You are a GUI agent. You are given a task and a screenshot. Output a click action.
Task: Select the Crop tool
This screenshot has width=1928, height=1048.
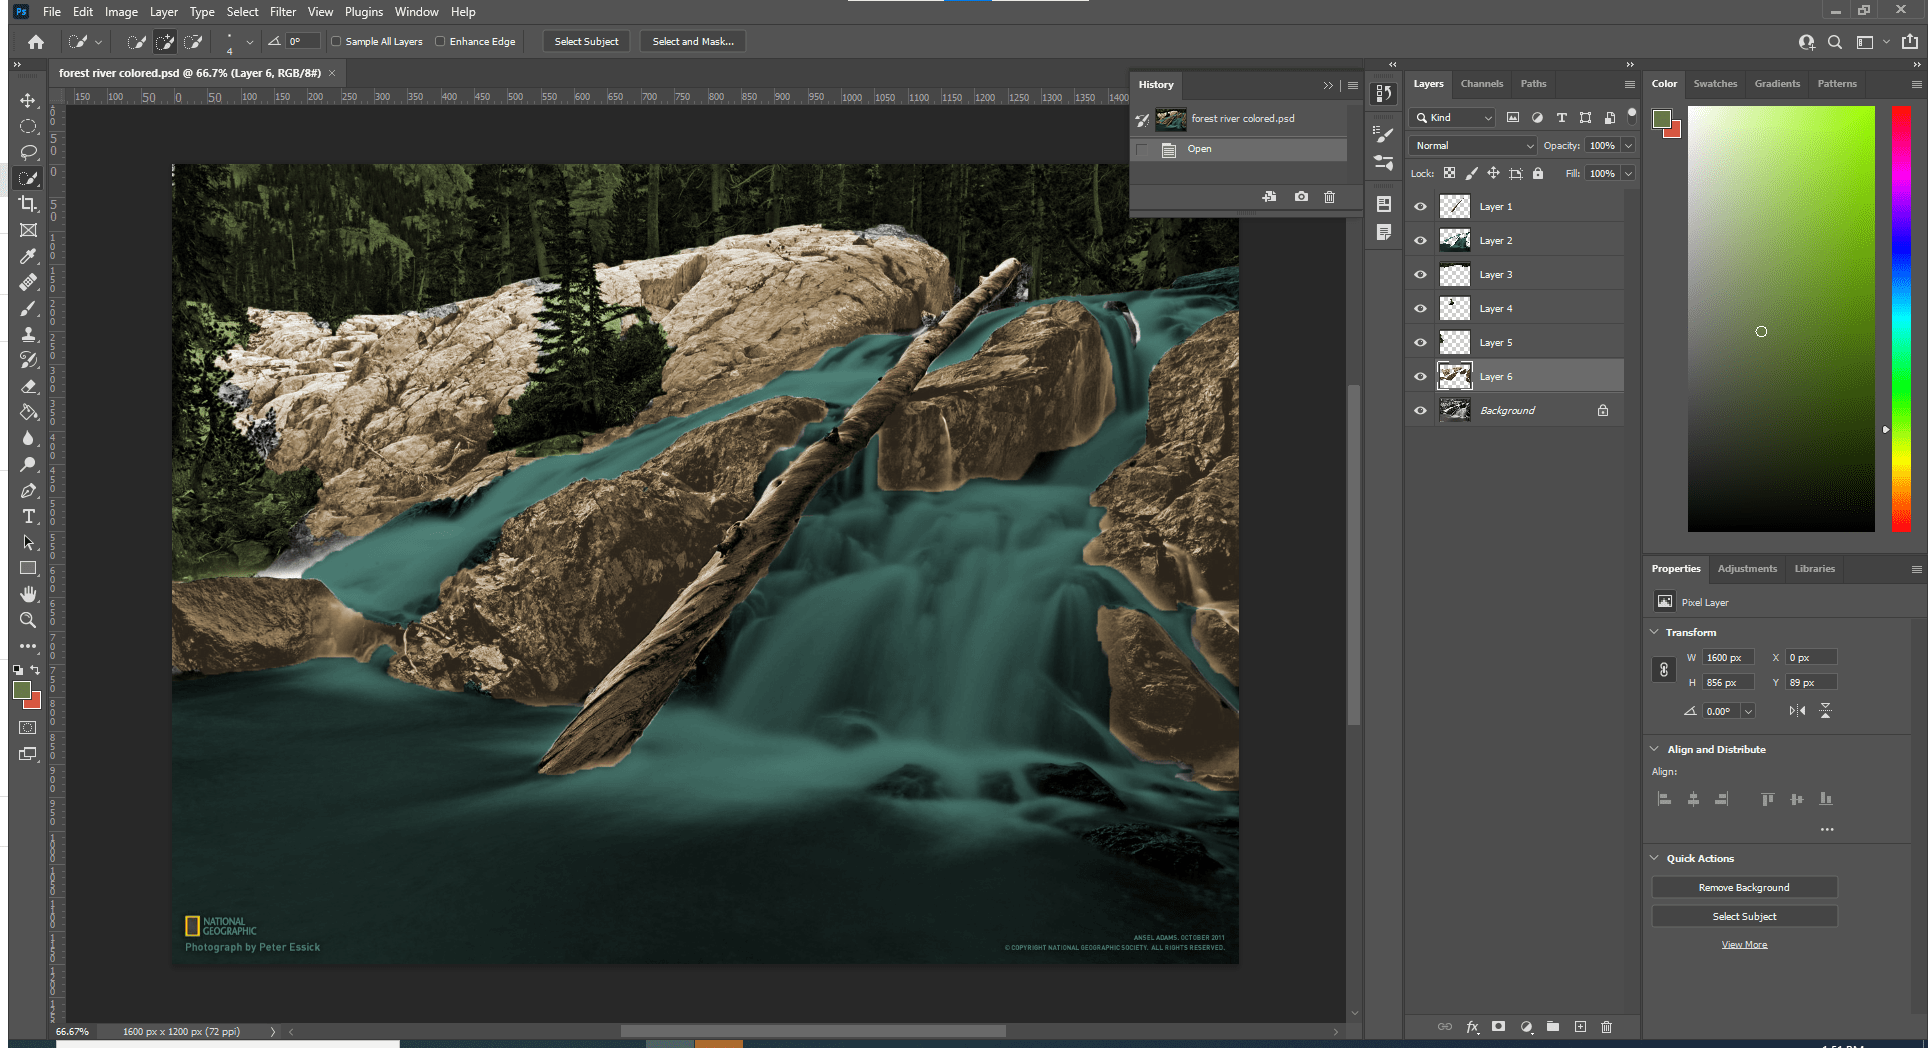point(28,204)
